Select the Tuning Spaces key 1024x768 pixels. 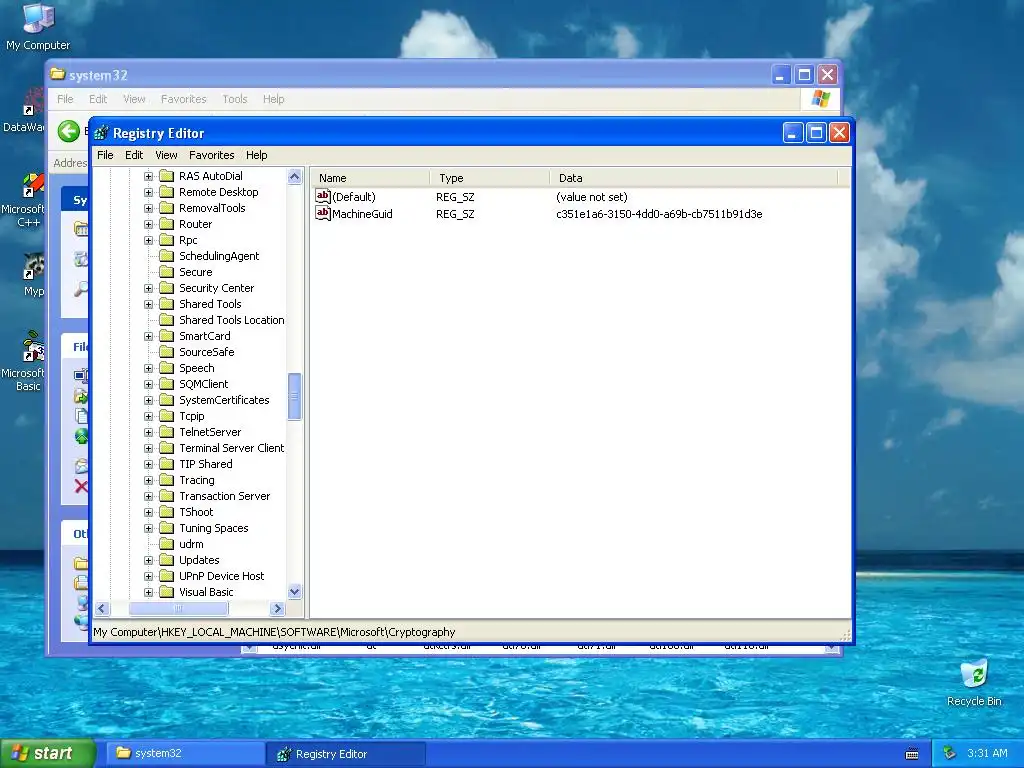[214, 528]
